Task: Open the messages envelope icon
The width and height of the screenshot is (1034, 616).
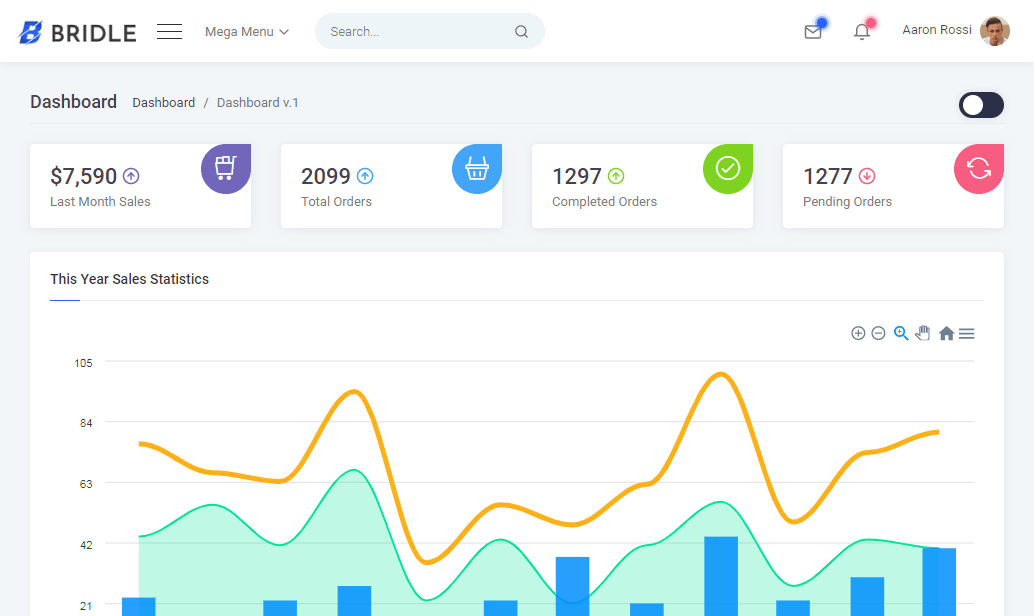Action: coord(813,31)
